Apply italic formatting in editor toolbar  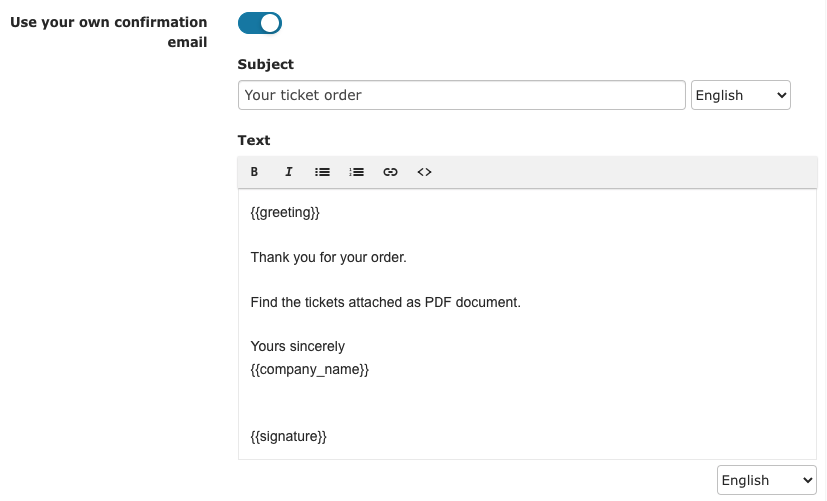(x=289, y=172)
